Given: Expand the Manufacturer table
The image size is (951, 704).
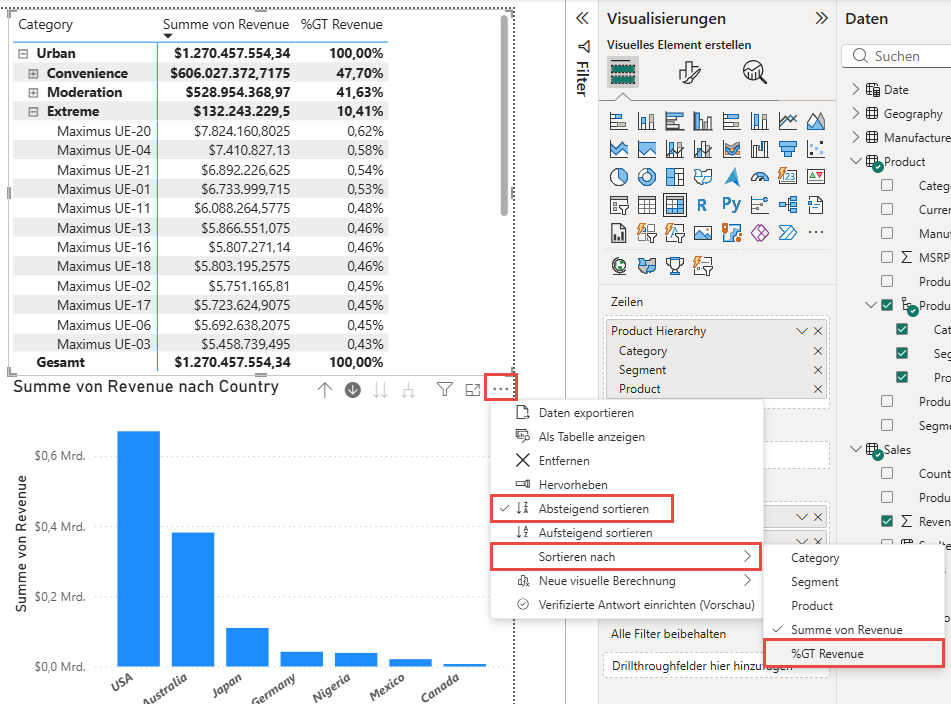Looking at the screenshot, I should coord(855,137).
